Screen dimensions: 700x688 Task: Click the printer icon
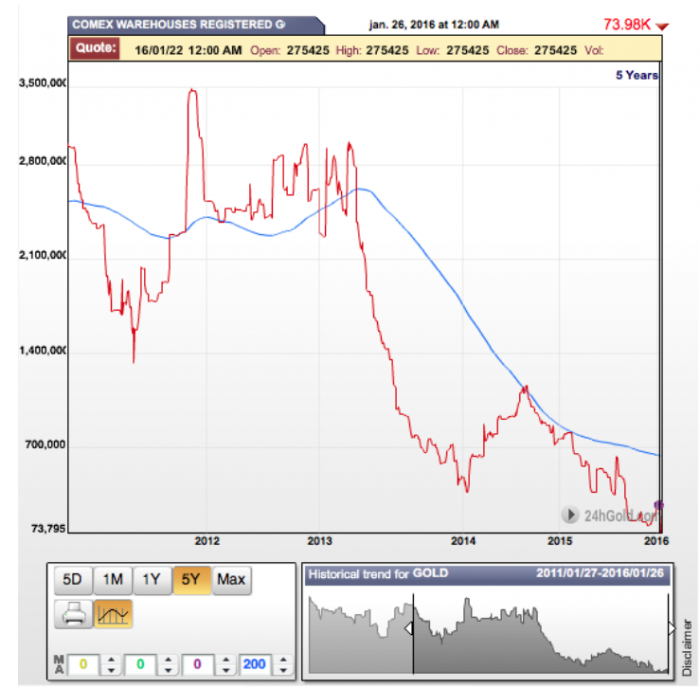coord(74,615)
